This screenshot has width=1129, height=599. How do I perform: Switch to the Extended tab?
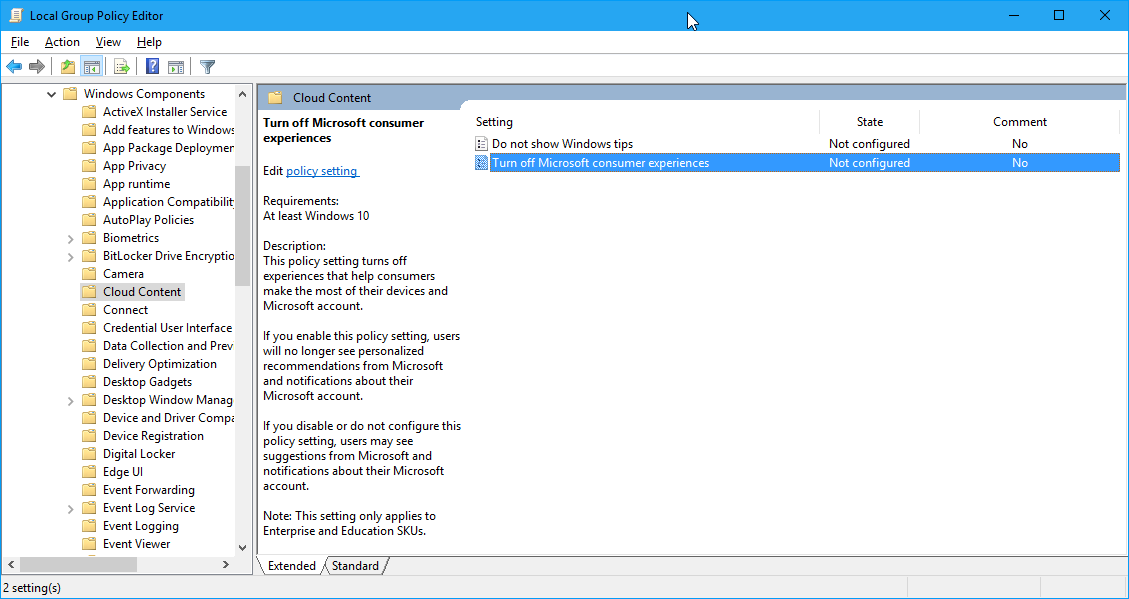[x=292, y=566]
